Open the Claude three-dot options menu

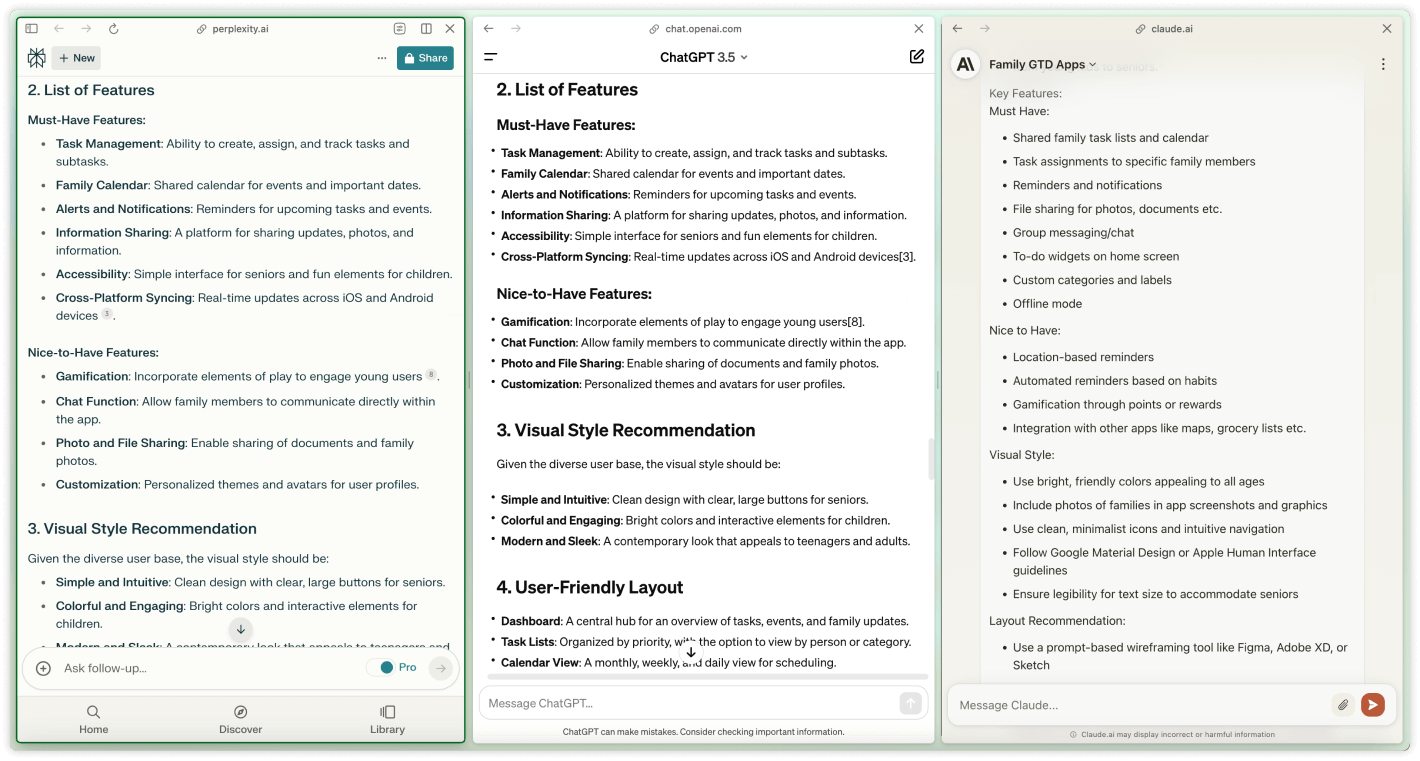1383,64
